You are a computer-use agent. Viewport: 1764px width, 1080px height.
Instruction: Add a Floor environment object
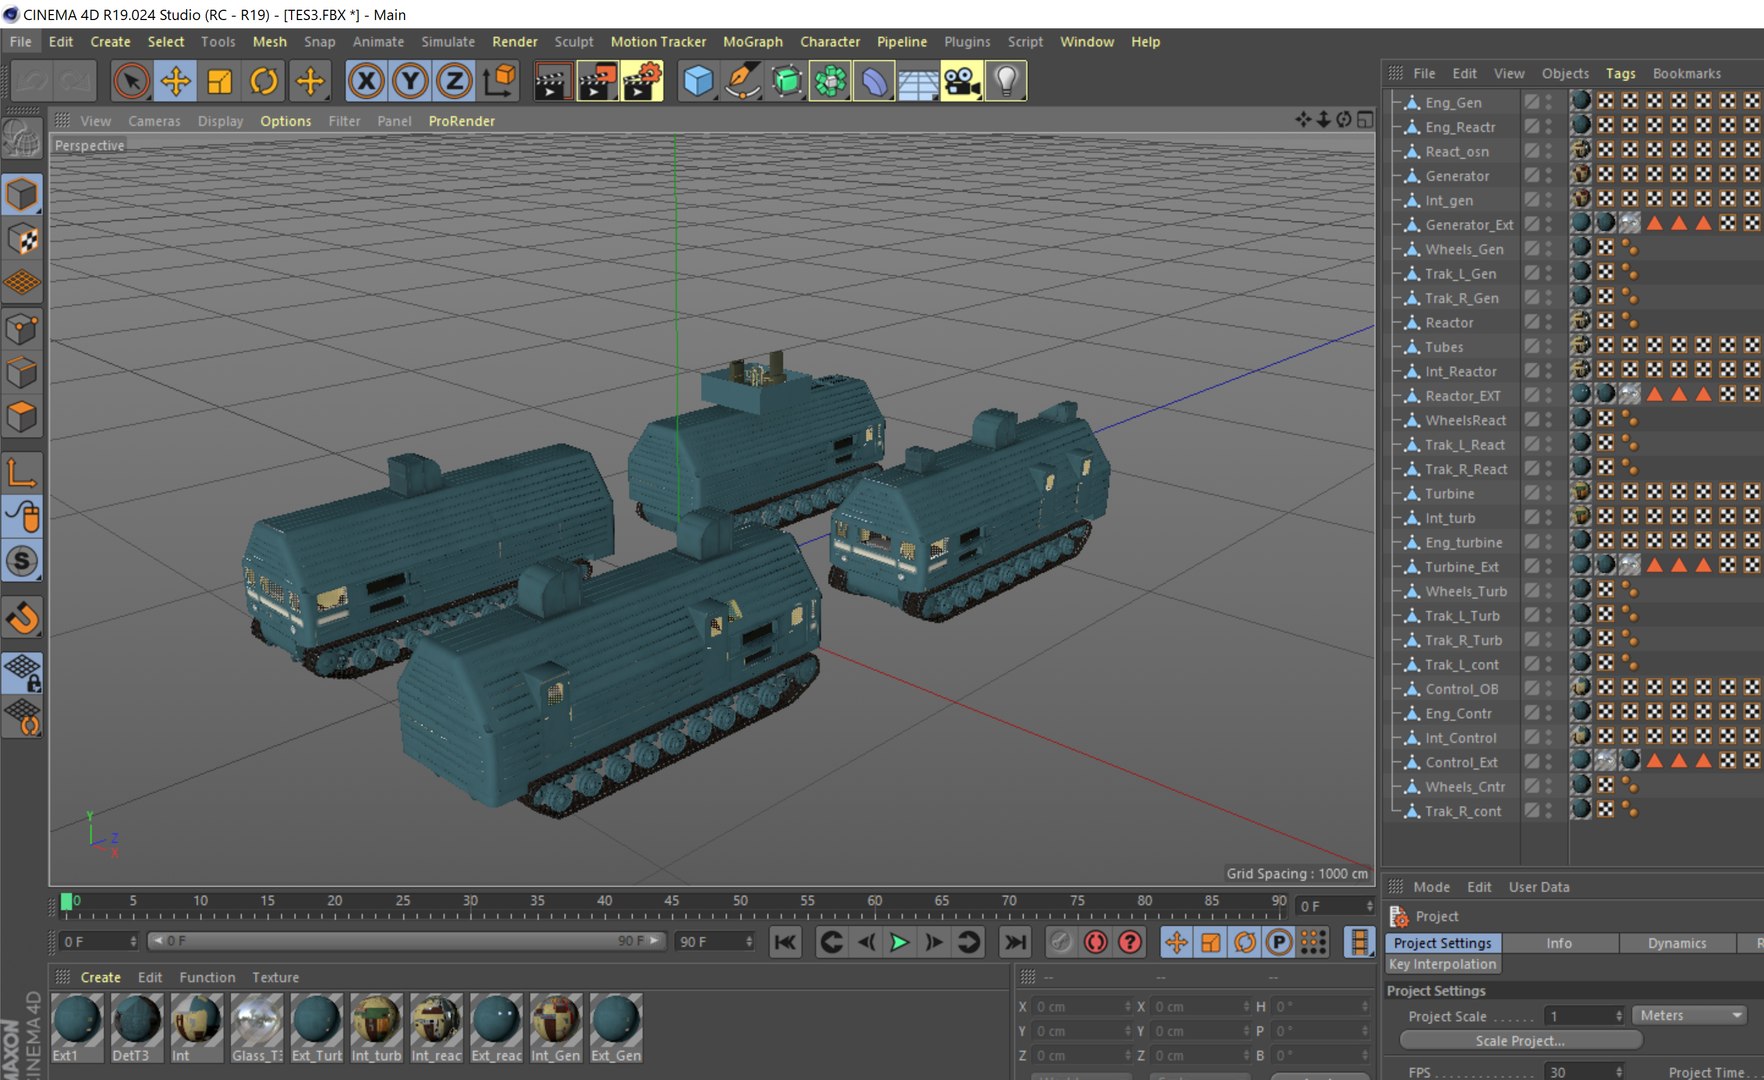tap(917, 81)
